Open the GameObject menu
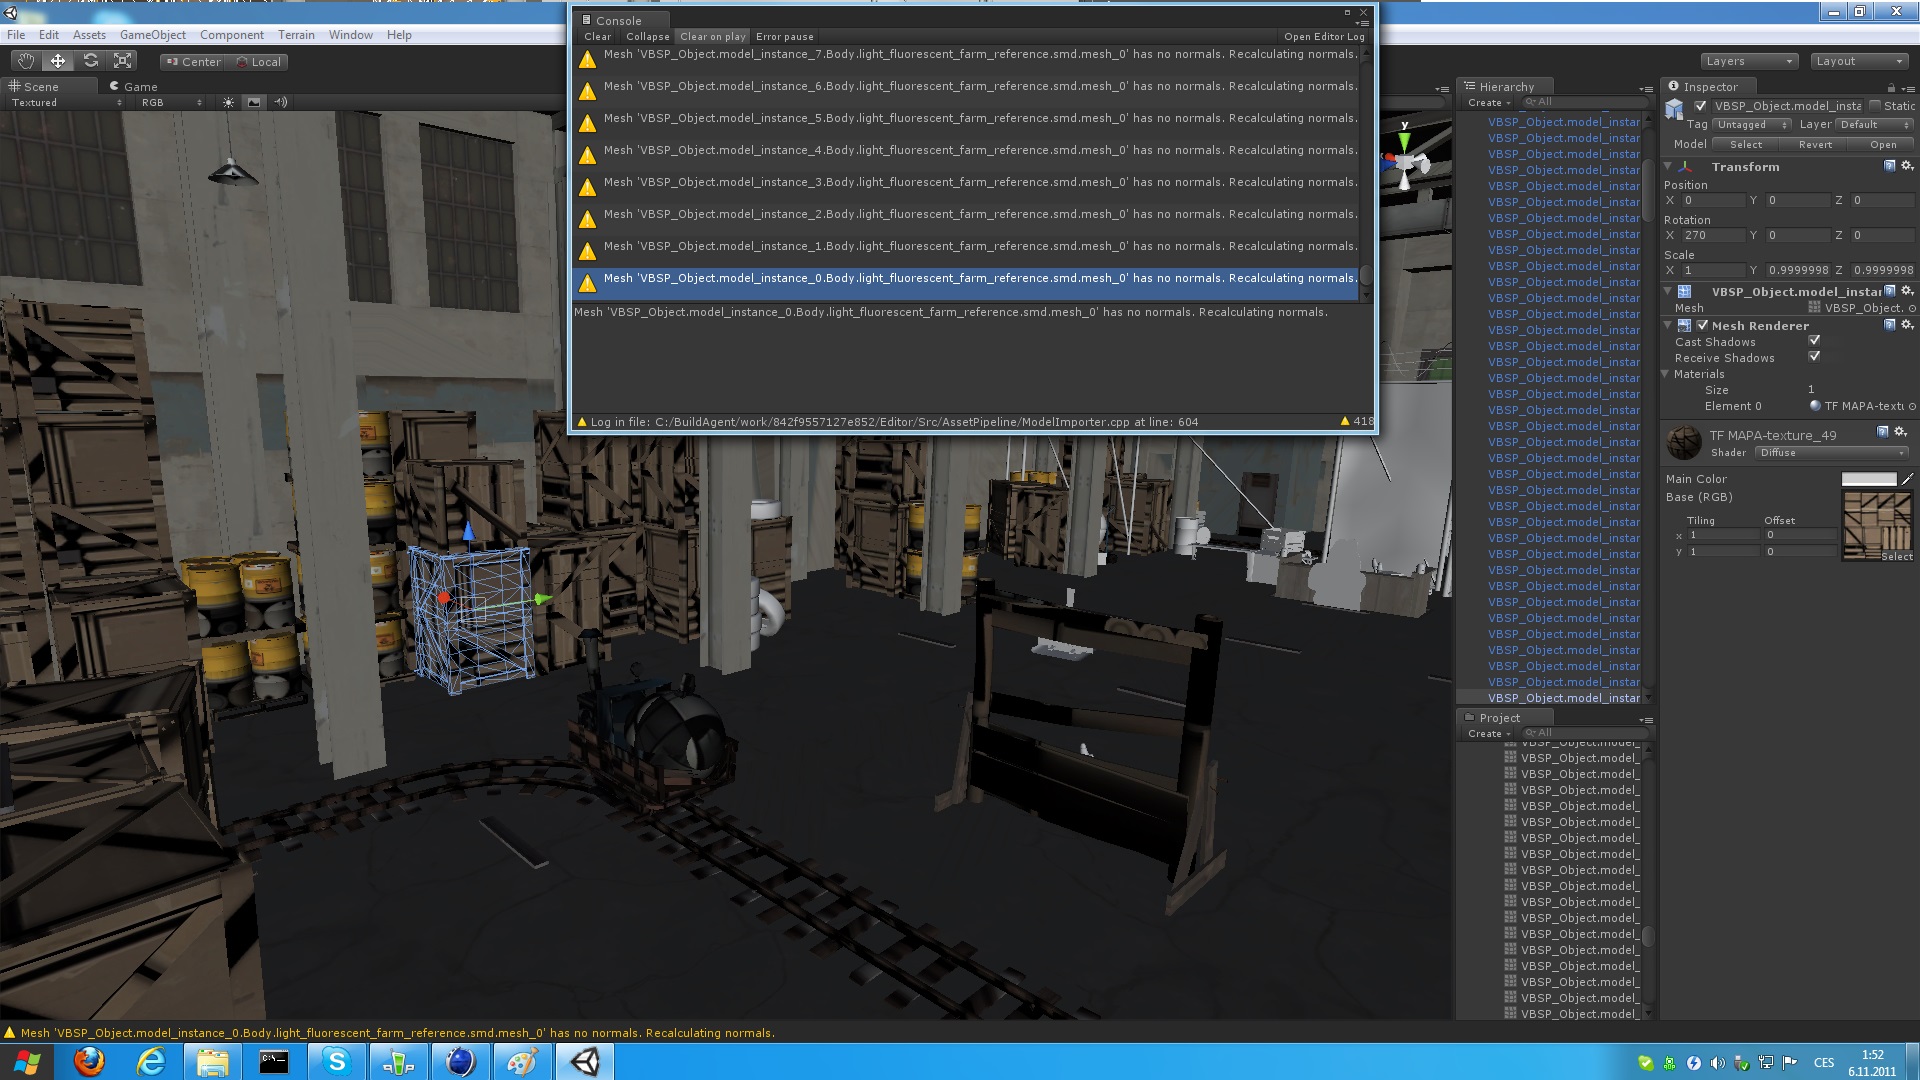 [152, 35]
